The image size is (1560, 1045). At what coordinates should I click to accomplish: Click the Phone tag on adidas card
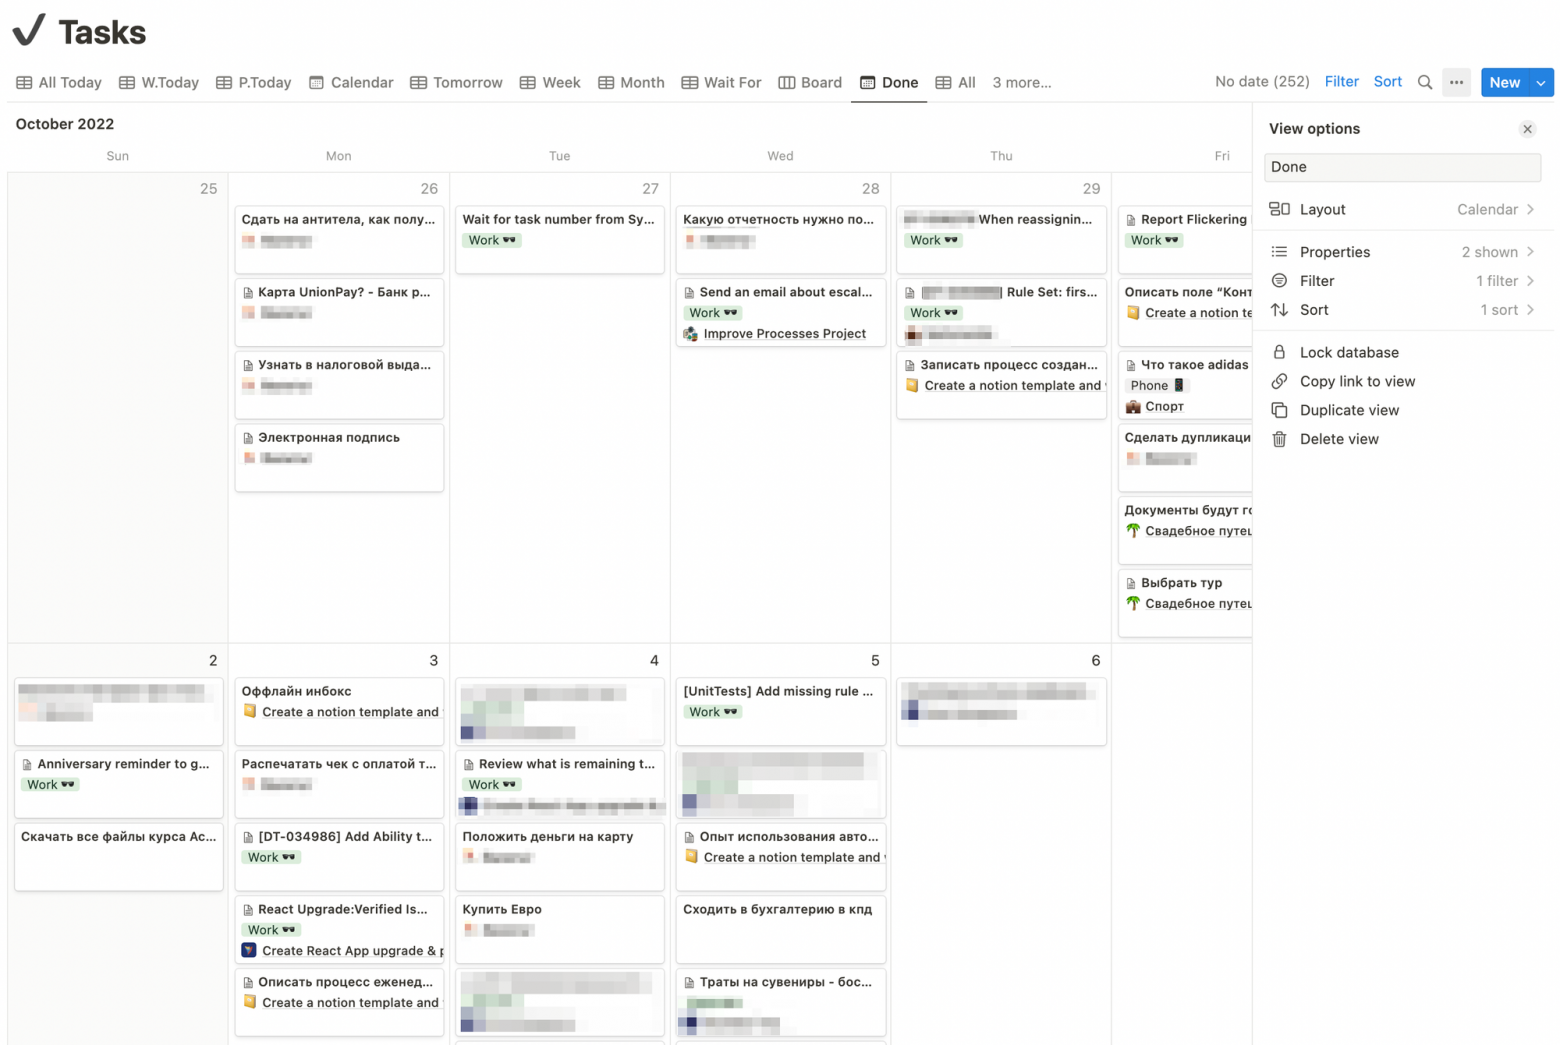coord(1157,386)
